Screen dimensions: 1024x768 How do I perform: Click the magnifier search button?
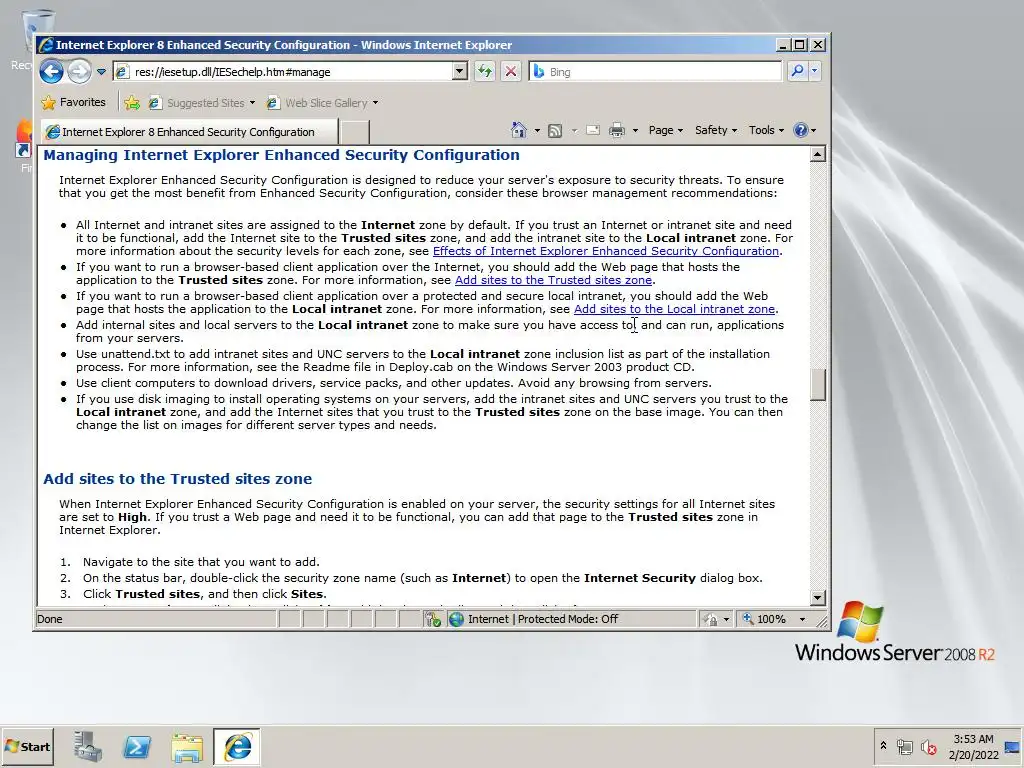tap(797, 71)
